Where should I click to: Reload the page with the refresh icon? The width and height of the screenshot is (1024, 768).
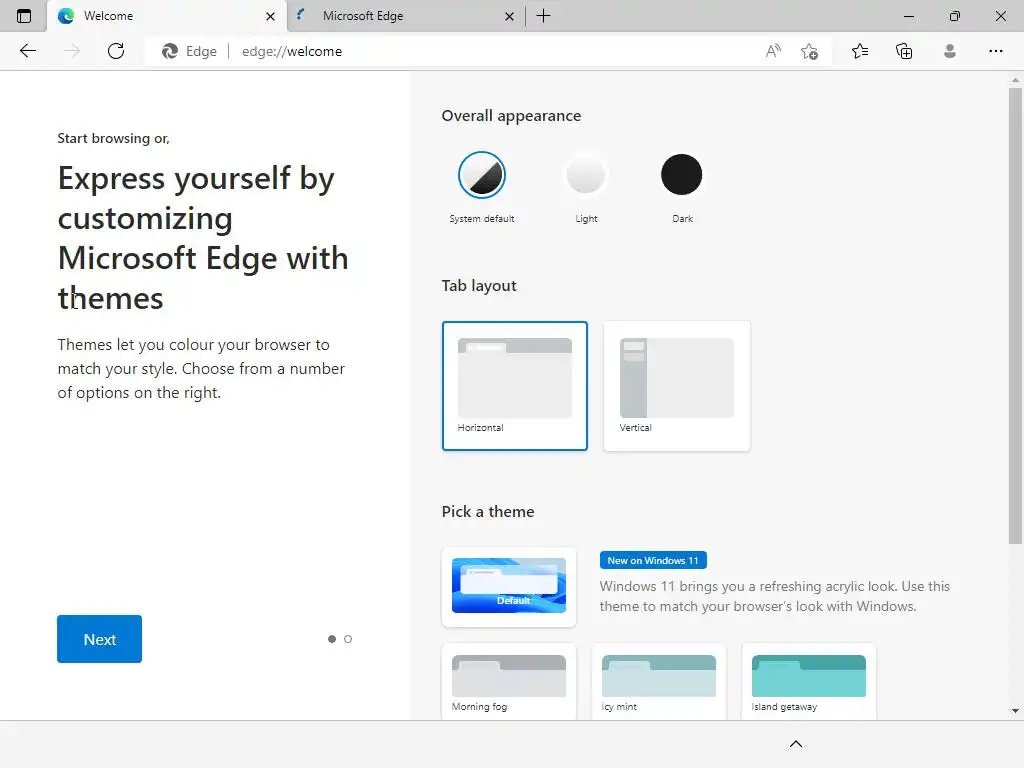point(116,51)
